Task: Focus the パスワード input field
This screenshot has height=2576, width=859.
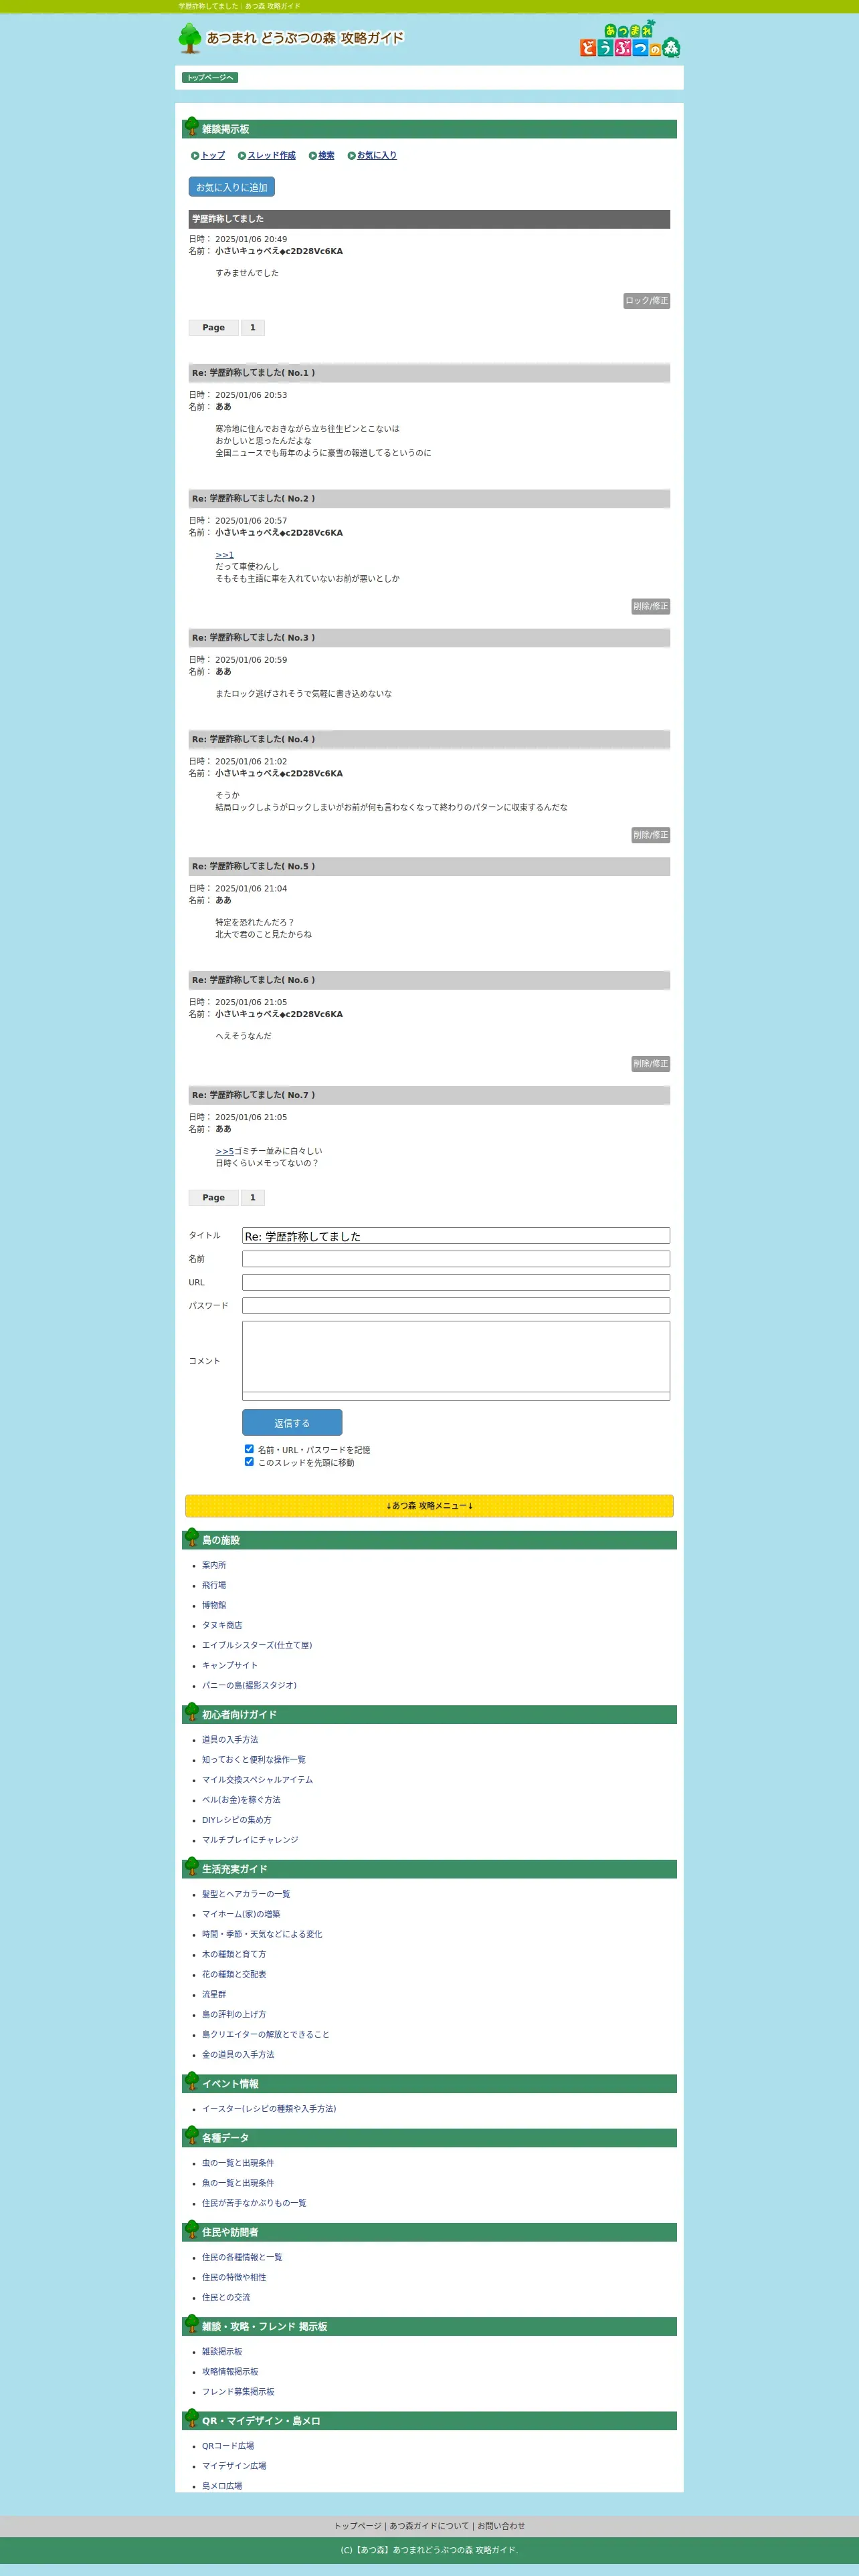Action: (x=456, y=1306)
